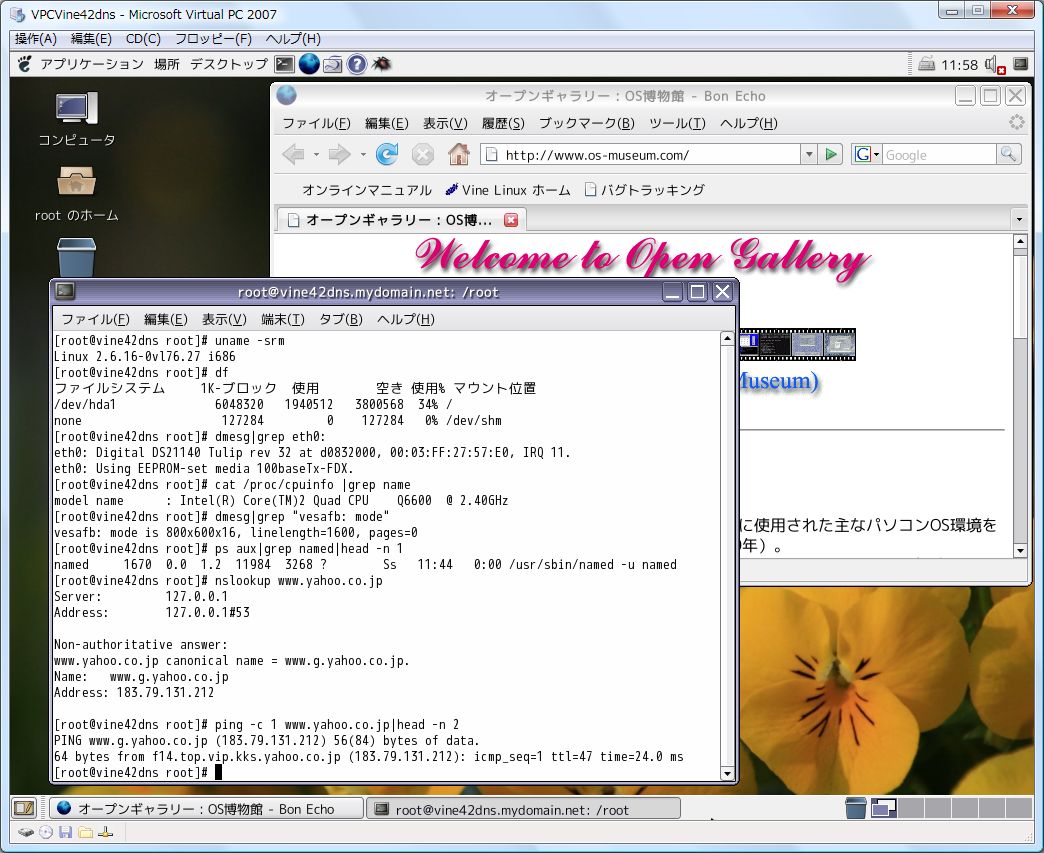
Task: Switch to the Bon Echo taskbar button
Action: pyautogui.click(x=206, y=808)
